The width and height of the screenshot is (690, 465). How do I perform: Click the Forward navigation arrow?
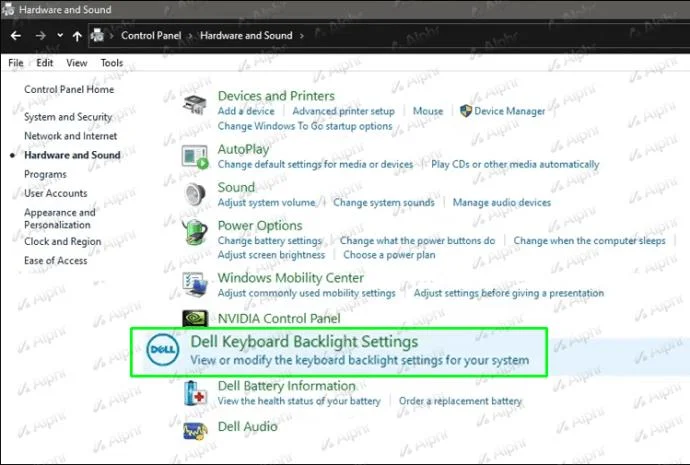pyautogui.click(x=40, y=36)
